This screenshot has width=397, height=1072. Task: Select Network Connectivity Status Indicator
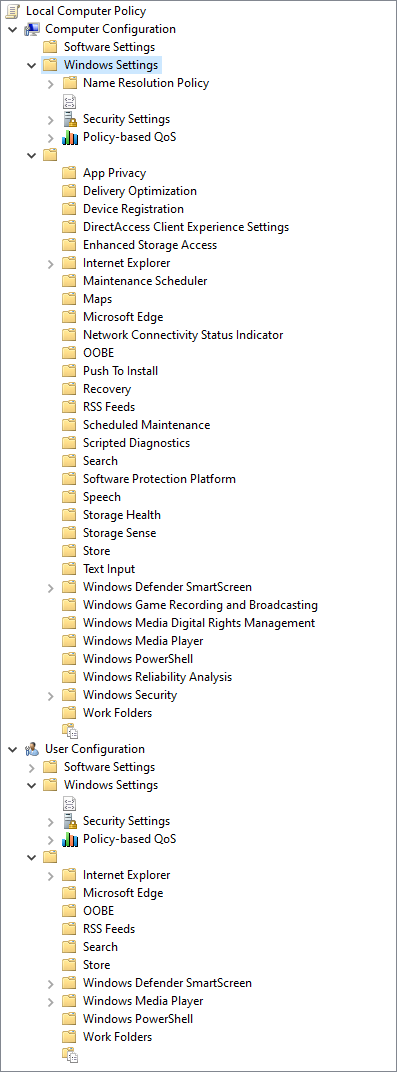(x=183, y=335)
